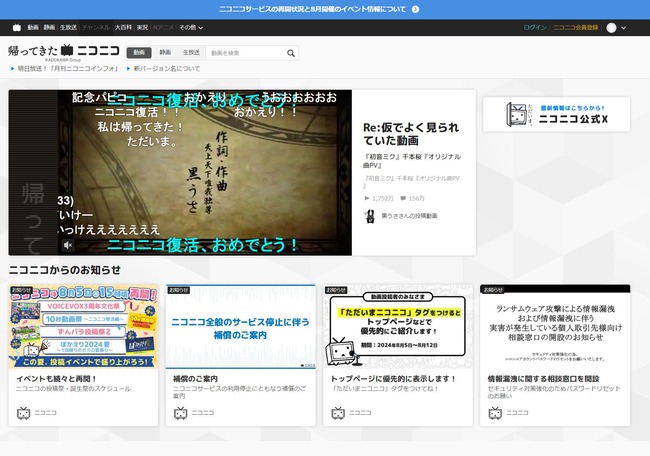The height and width of the screenshot is (456, 650).
Task: Click the Niconico icon under トップページに優先的に表示します！
Action: coord(338,413)
